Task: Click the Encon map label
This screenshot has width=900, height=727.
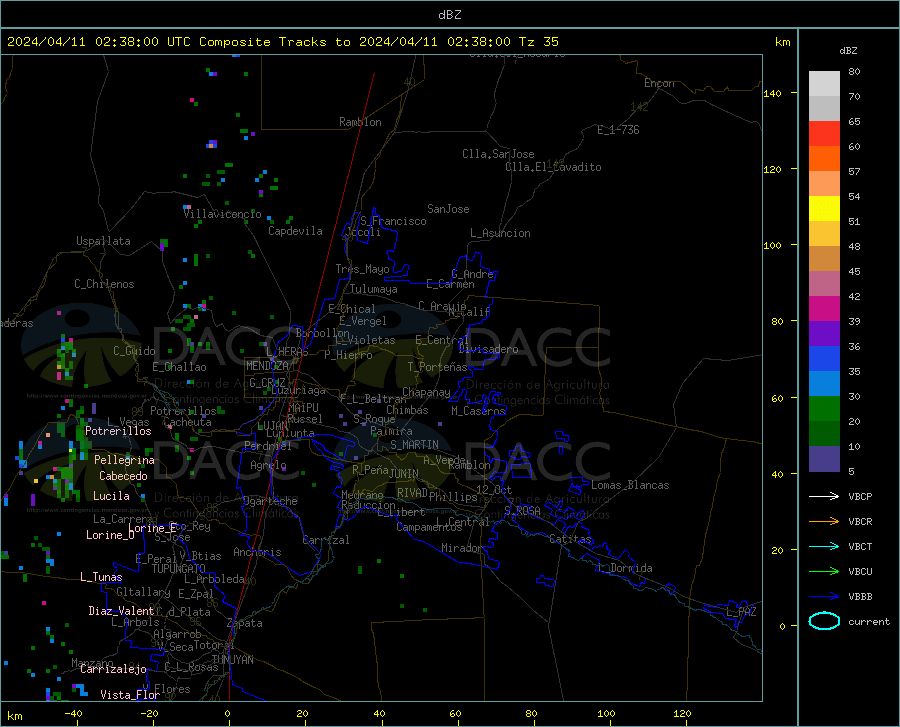Action: click(659, 83)
